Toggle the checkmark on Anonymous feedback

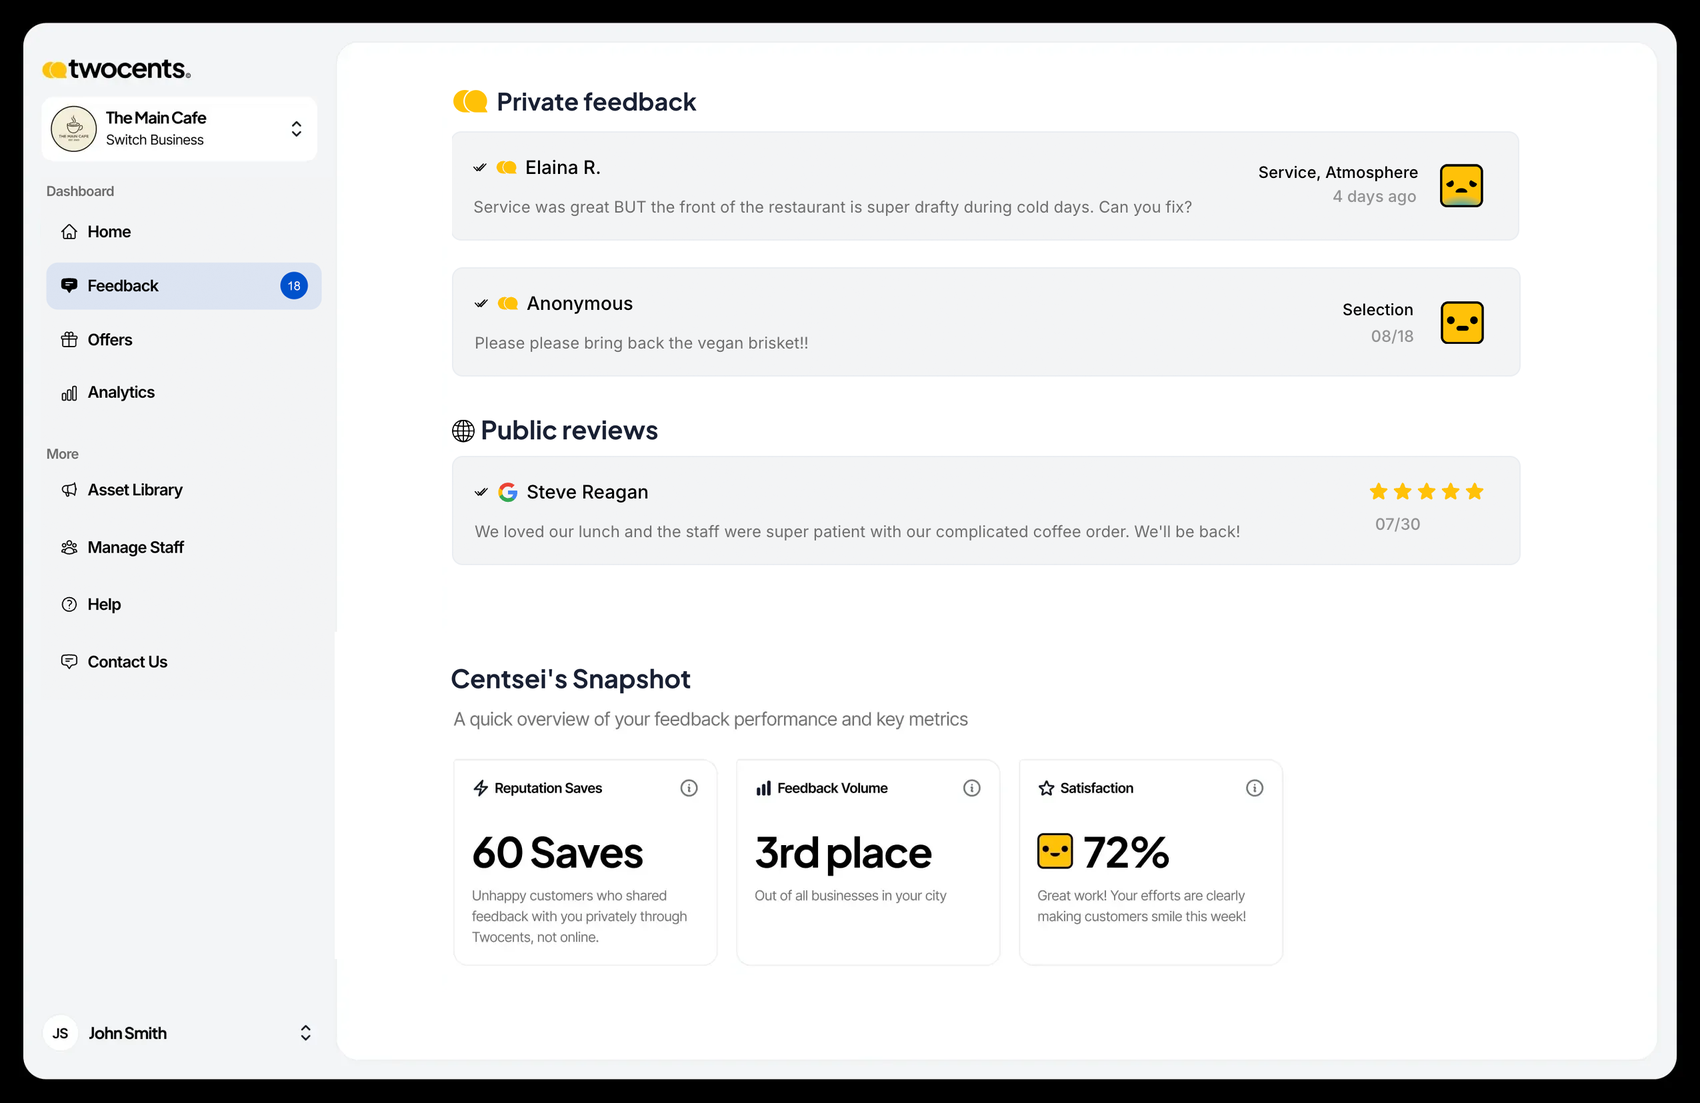481,303
